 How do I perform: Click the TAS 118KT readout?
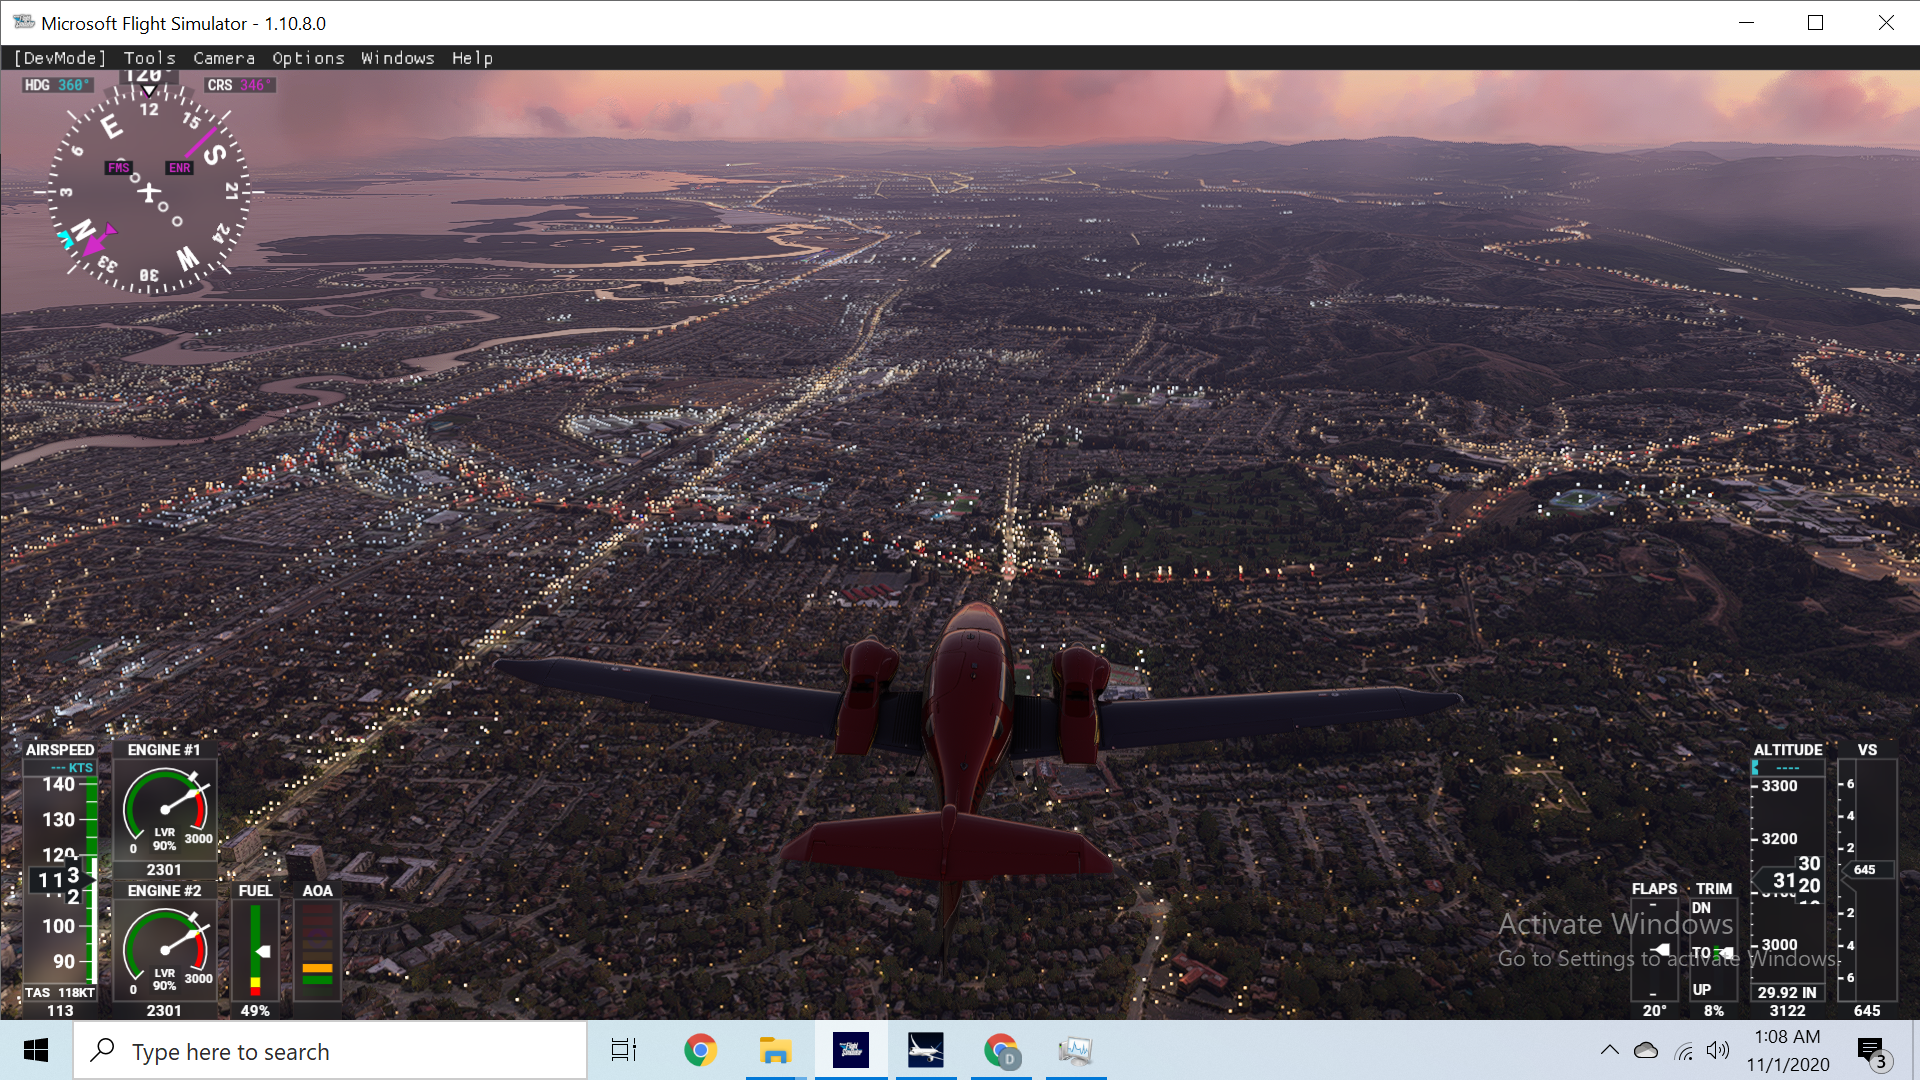[x=60, y=992]
